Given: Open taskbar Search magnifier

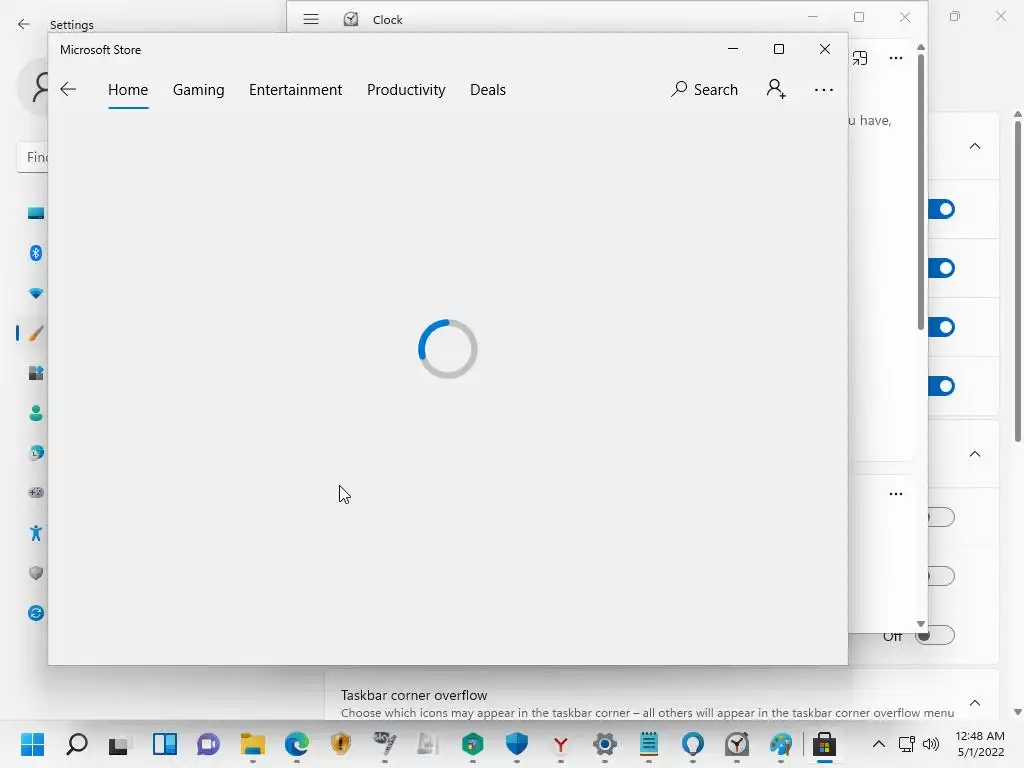Looking at the screenshot, I should tap(76, 744).
